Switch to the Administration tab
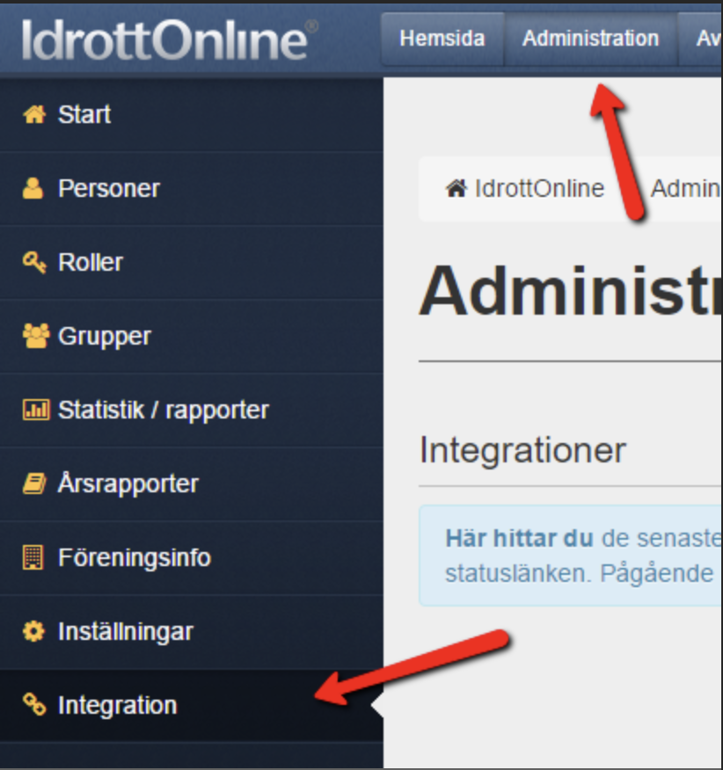 590,39
